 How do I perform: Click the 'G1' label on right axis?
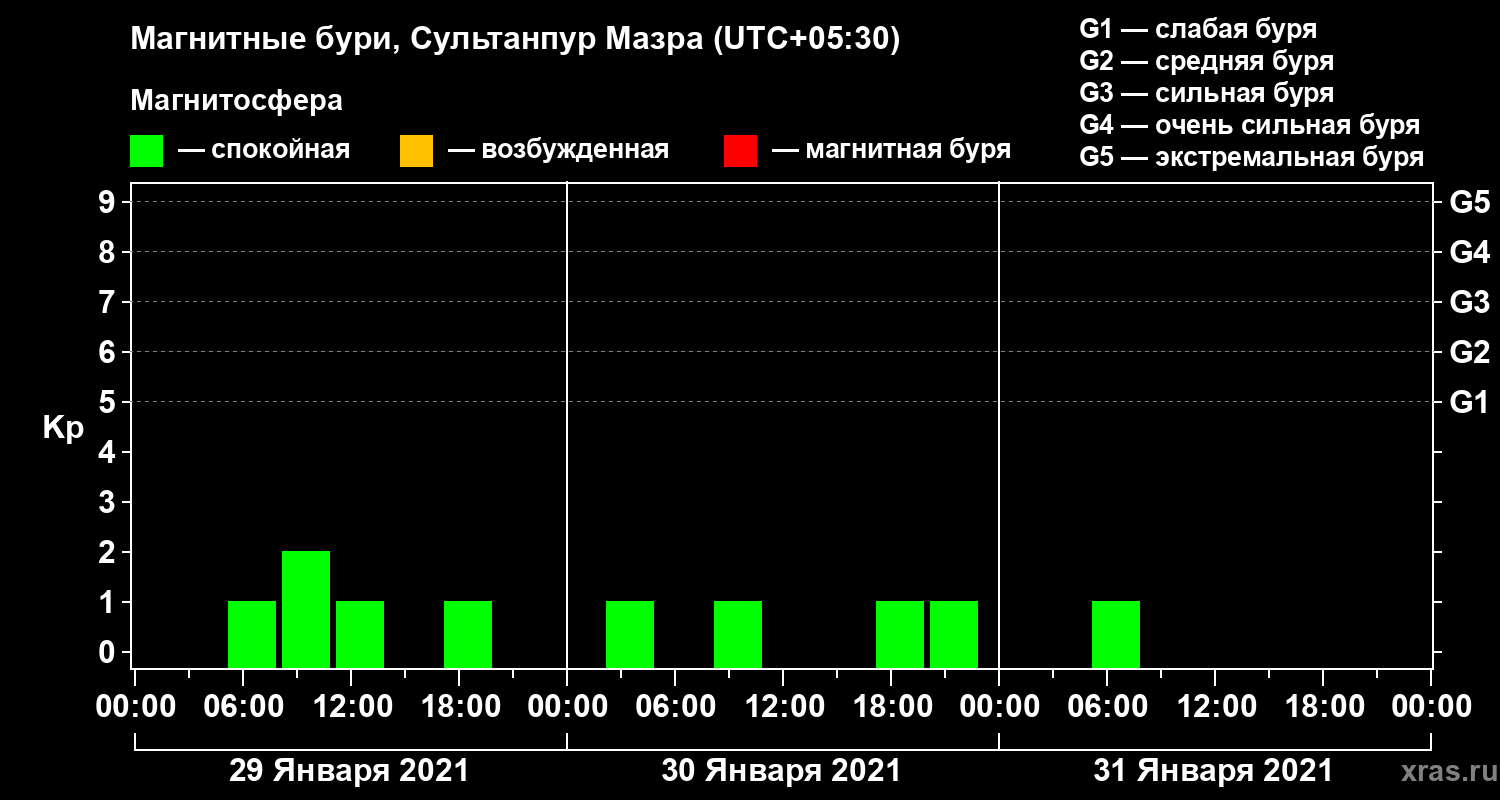point(1469,402)
